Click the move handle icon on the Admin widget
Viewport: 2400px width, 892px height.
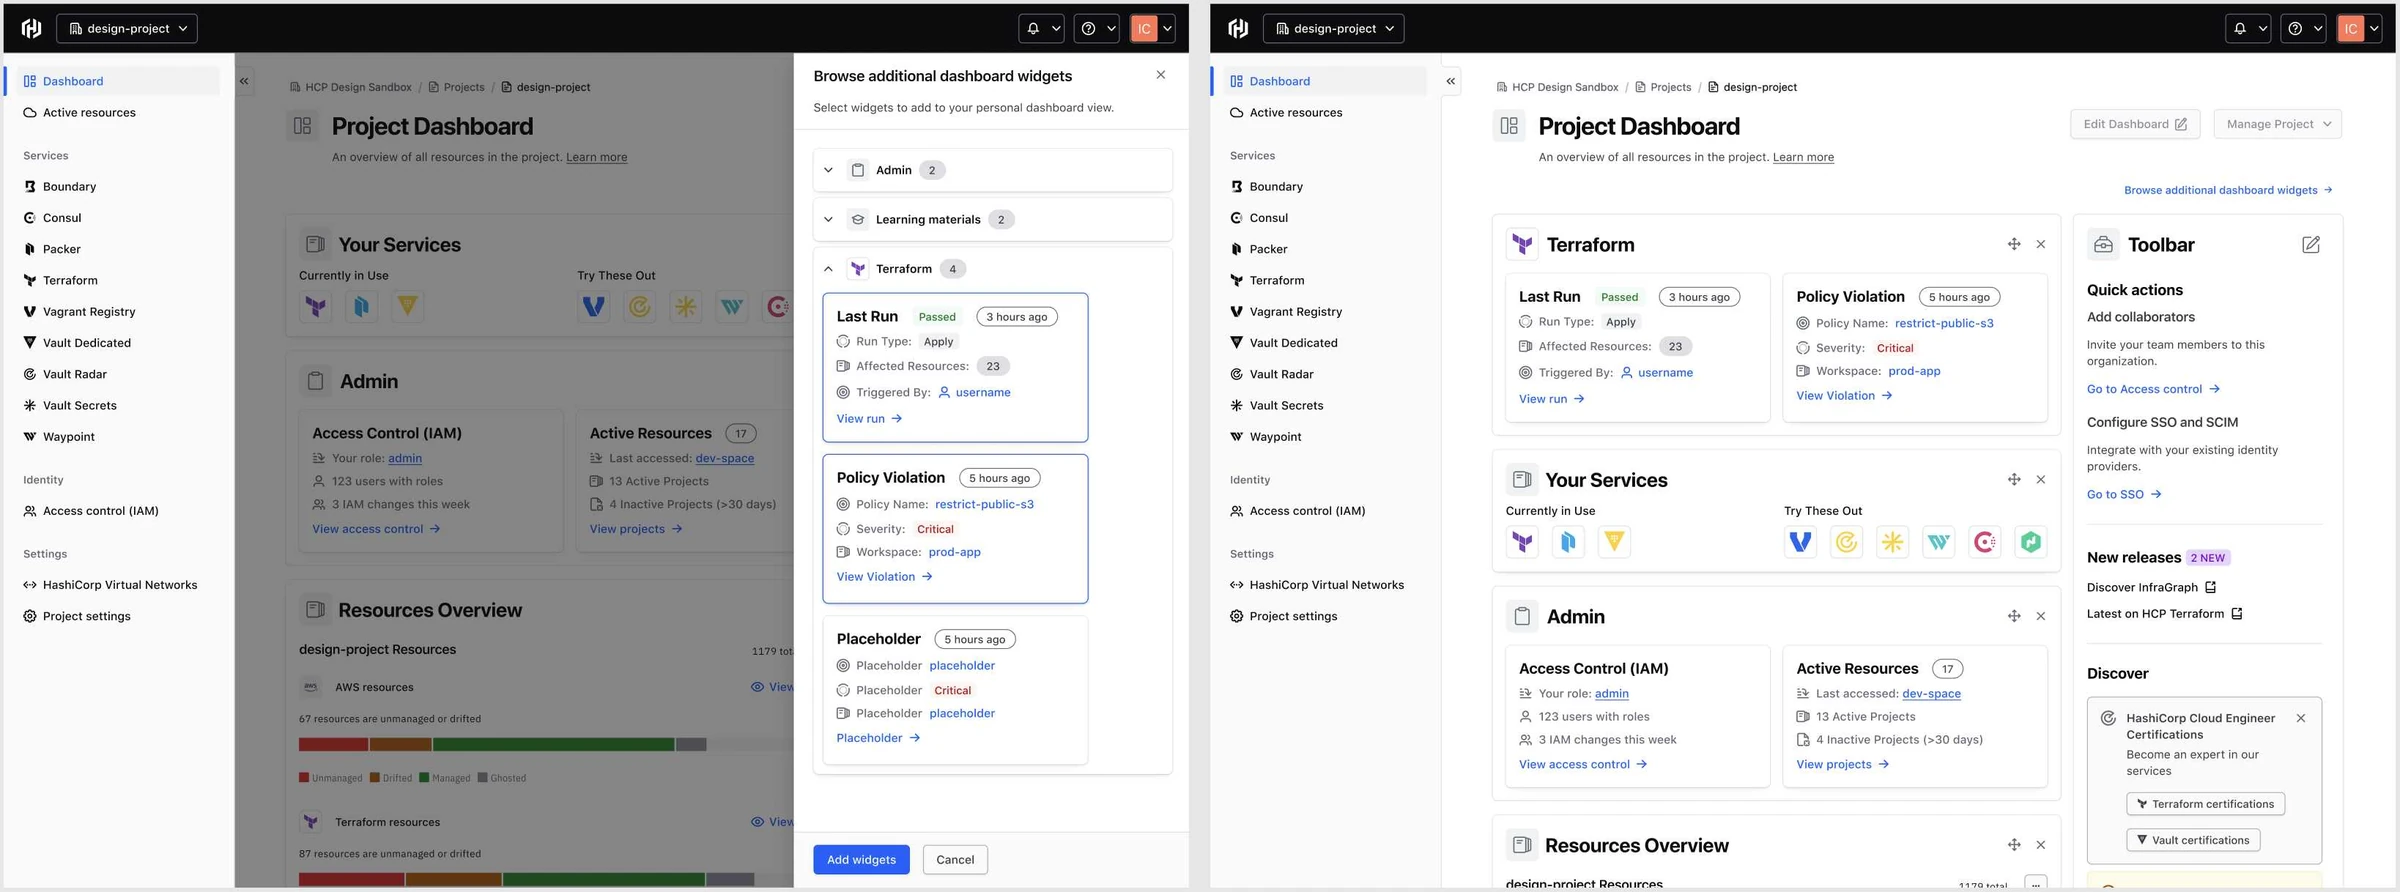click(x=2014, y=616)
